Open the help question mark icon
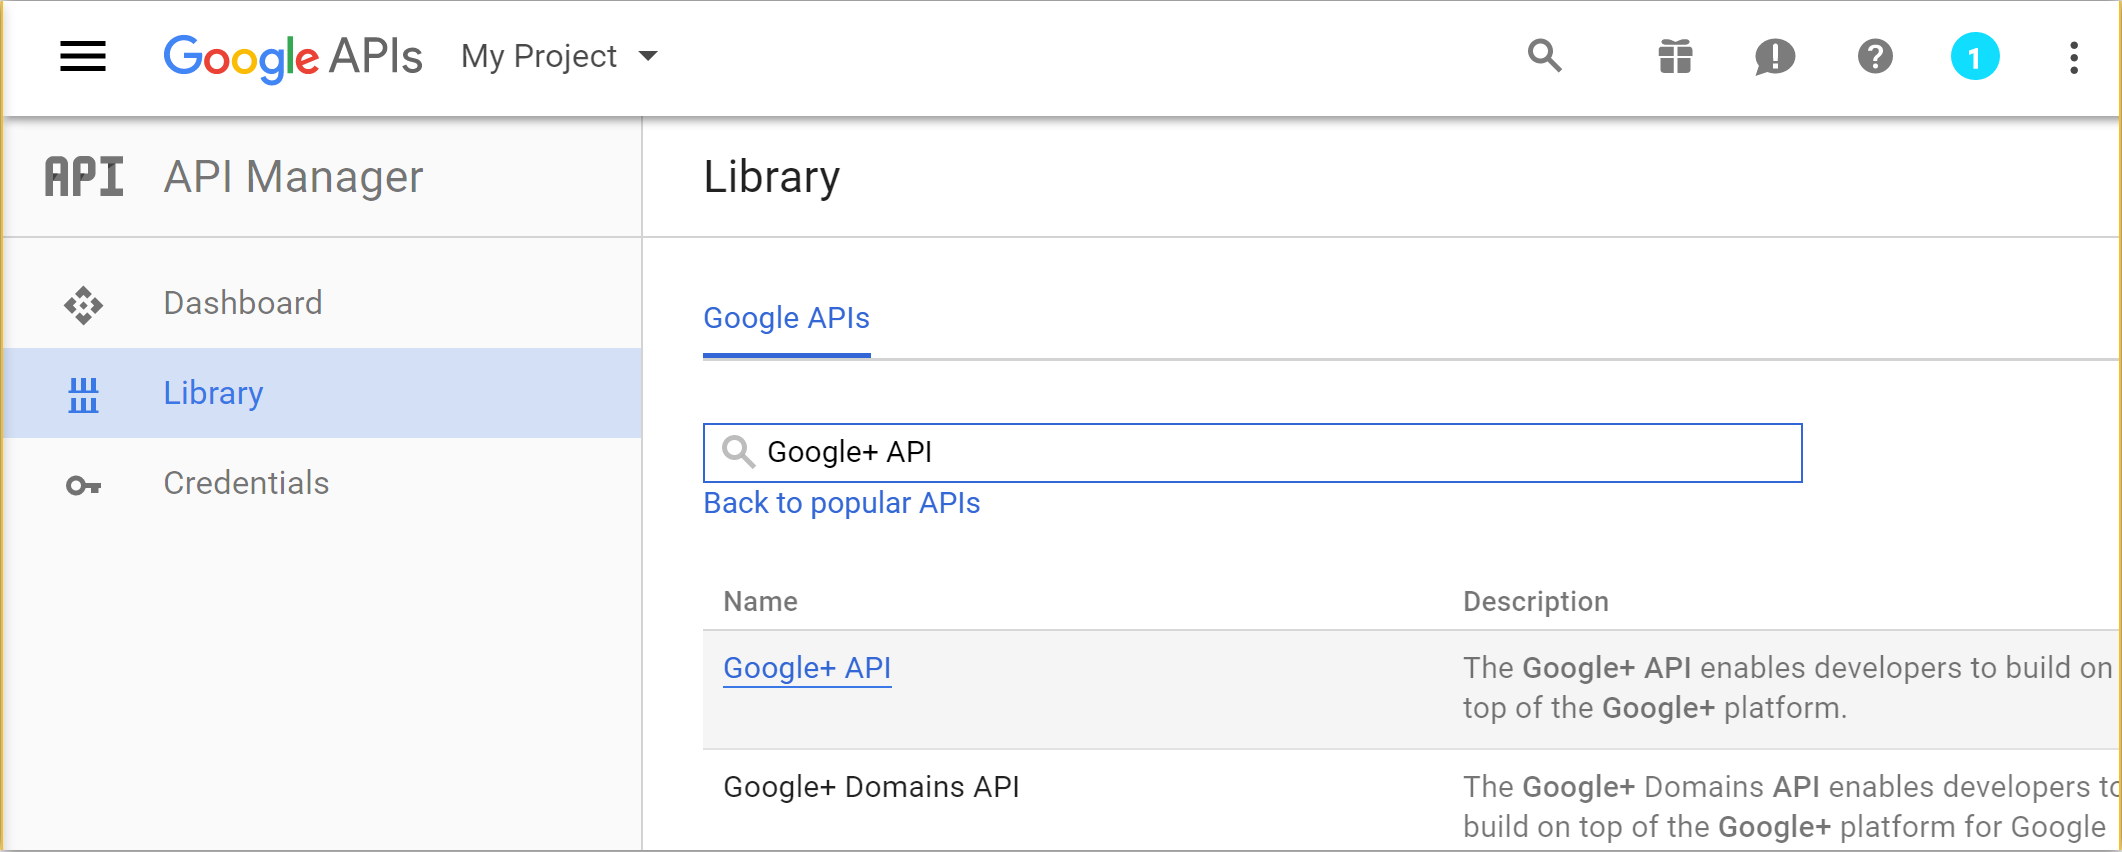The width and height of the screenshot is (2122, 852). click(1875, 56)
